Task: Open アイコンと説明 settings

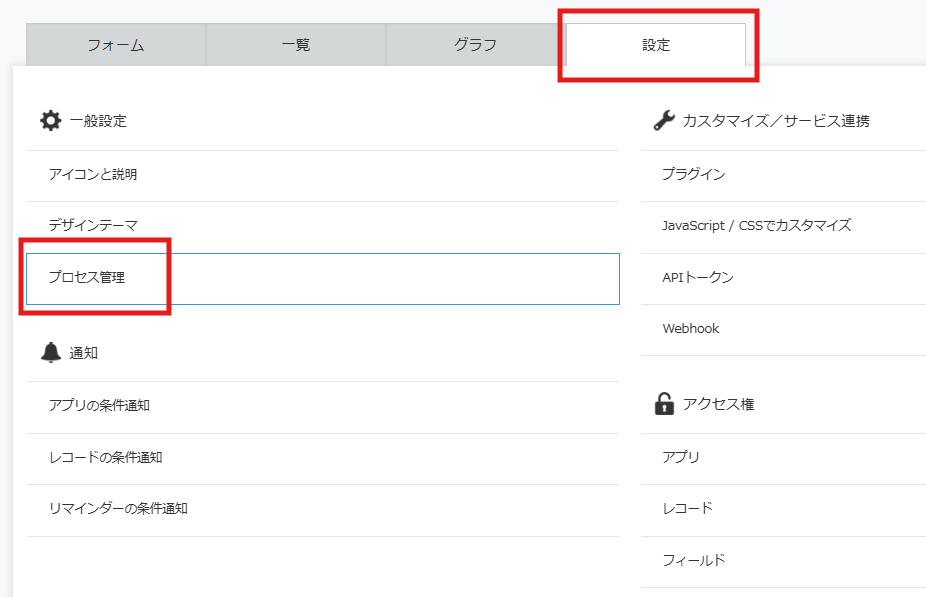Action: 93,175
